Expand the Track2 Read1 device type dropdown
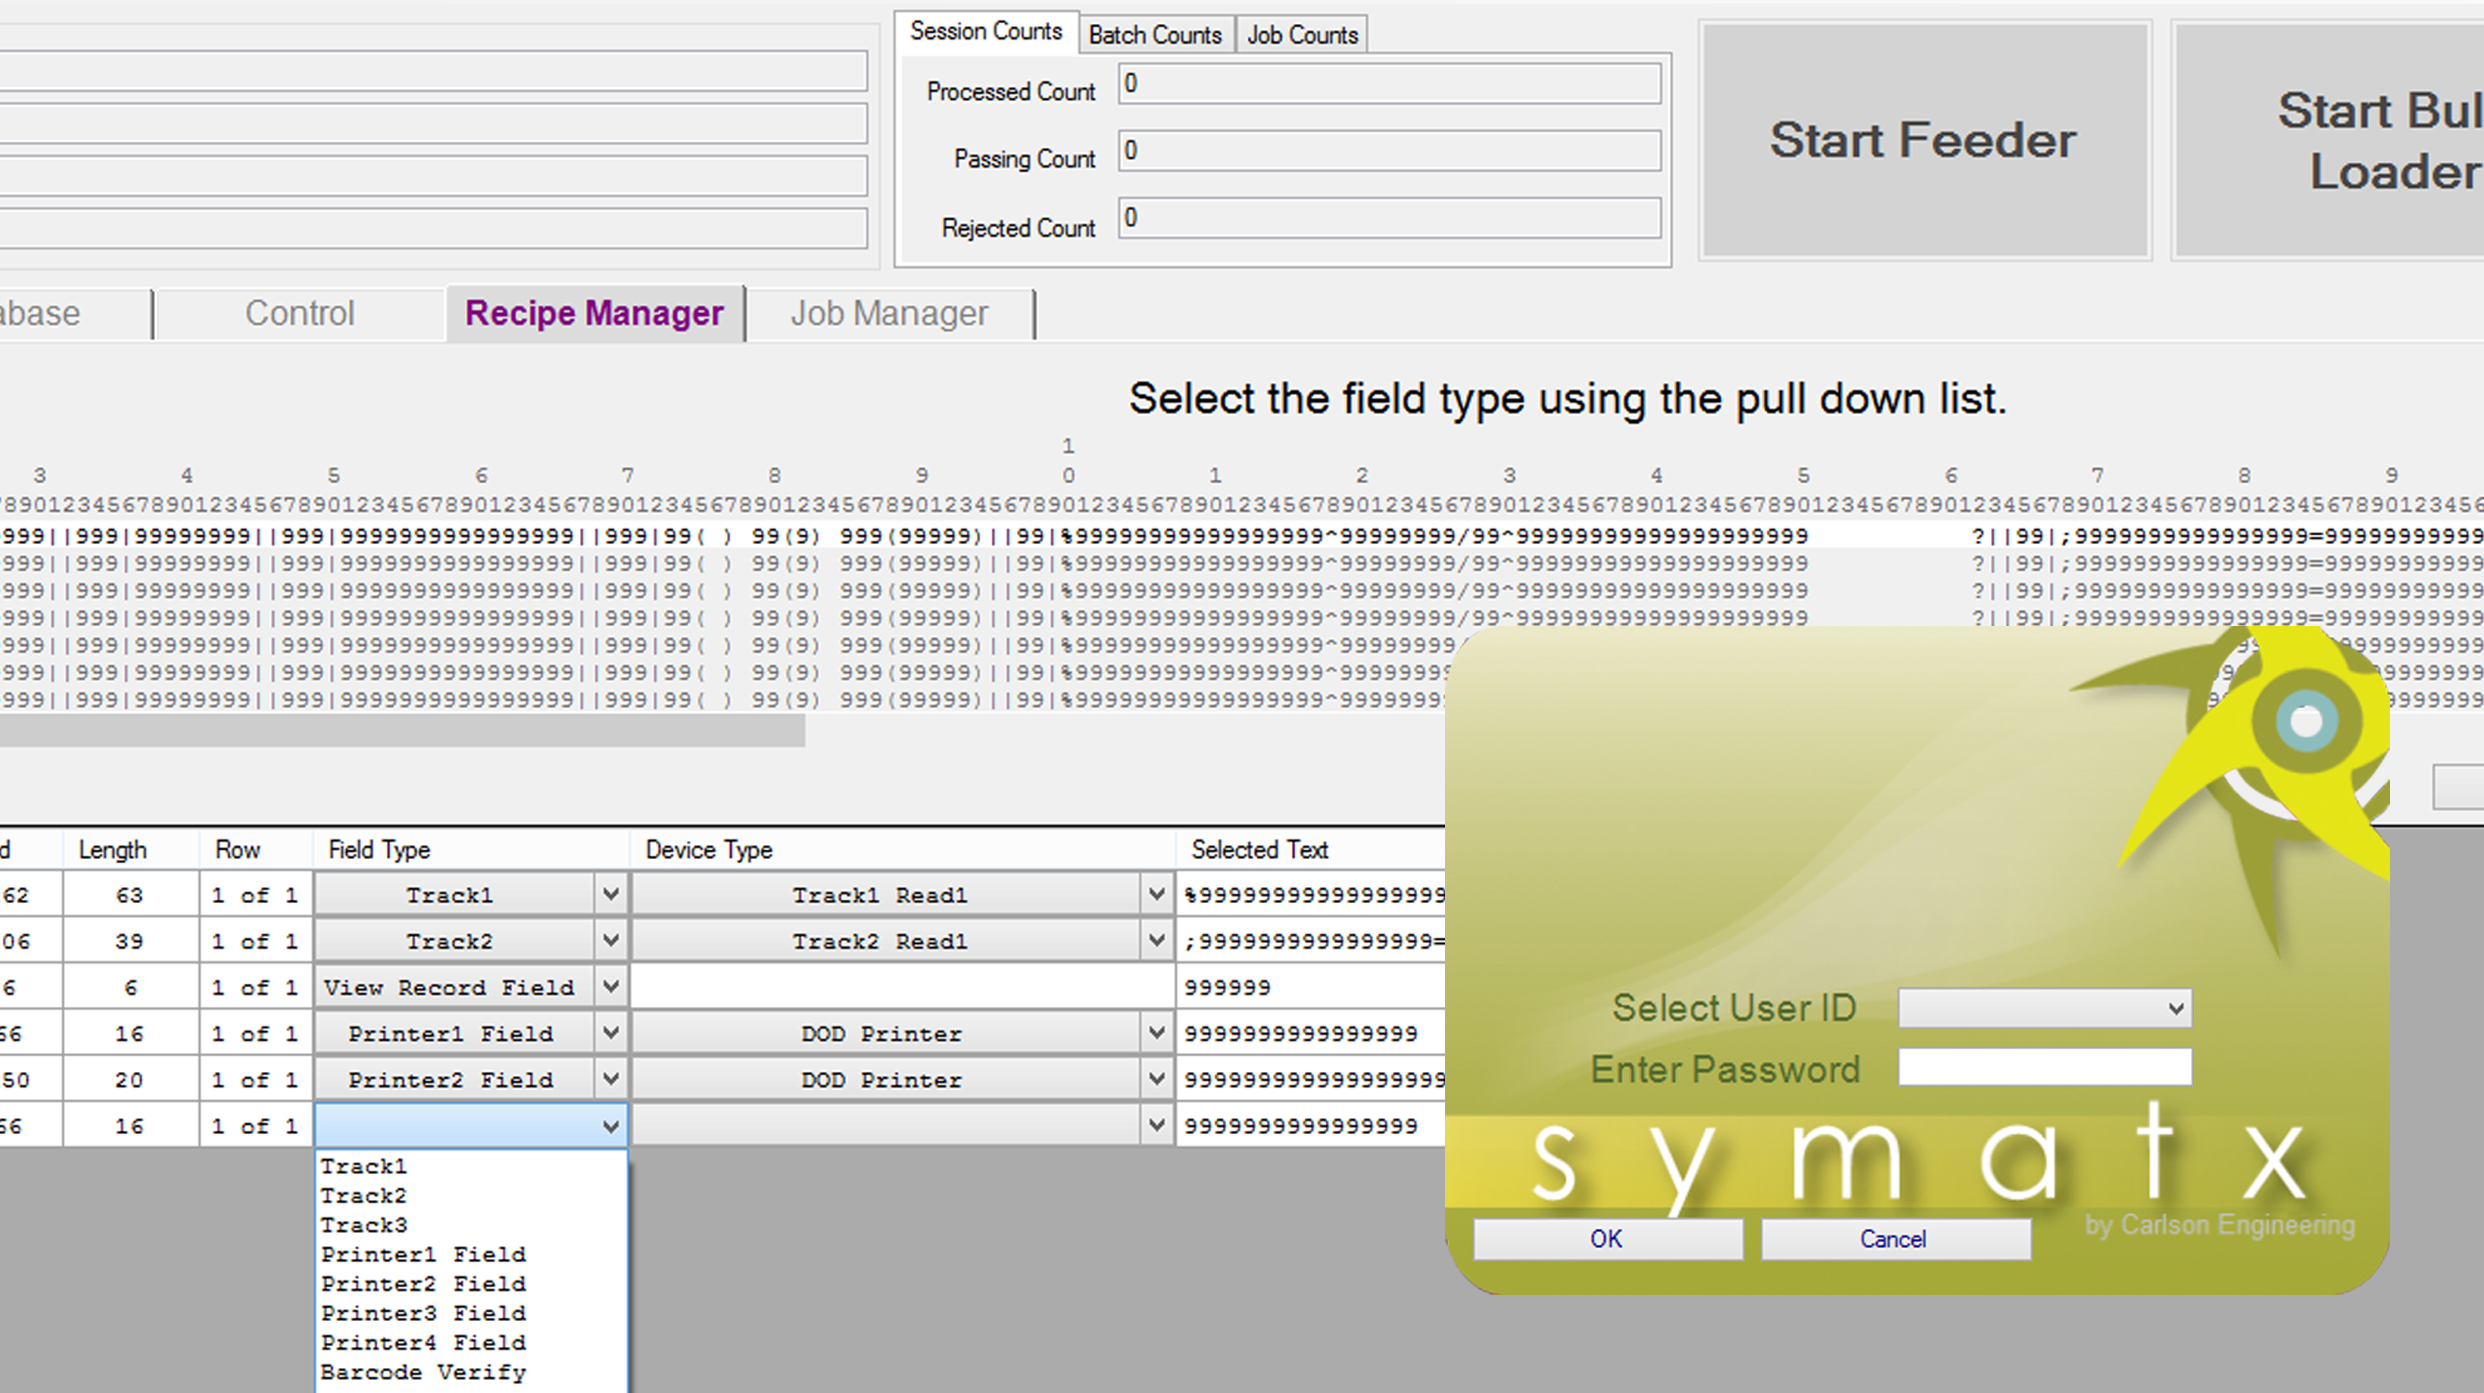The image size is (2484, 1393). click(1156, 941)
